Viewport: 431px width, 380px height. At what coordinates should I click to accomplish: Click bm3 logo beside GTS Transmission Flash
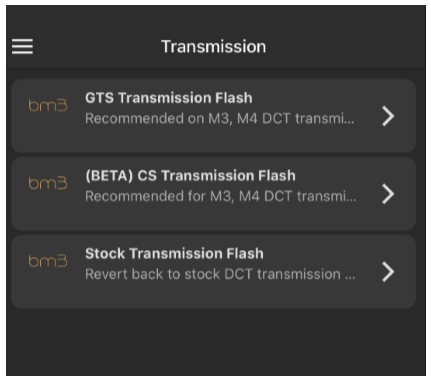48,105
